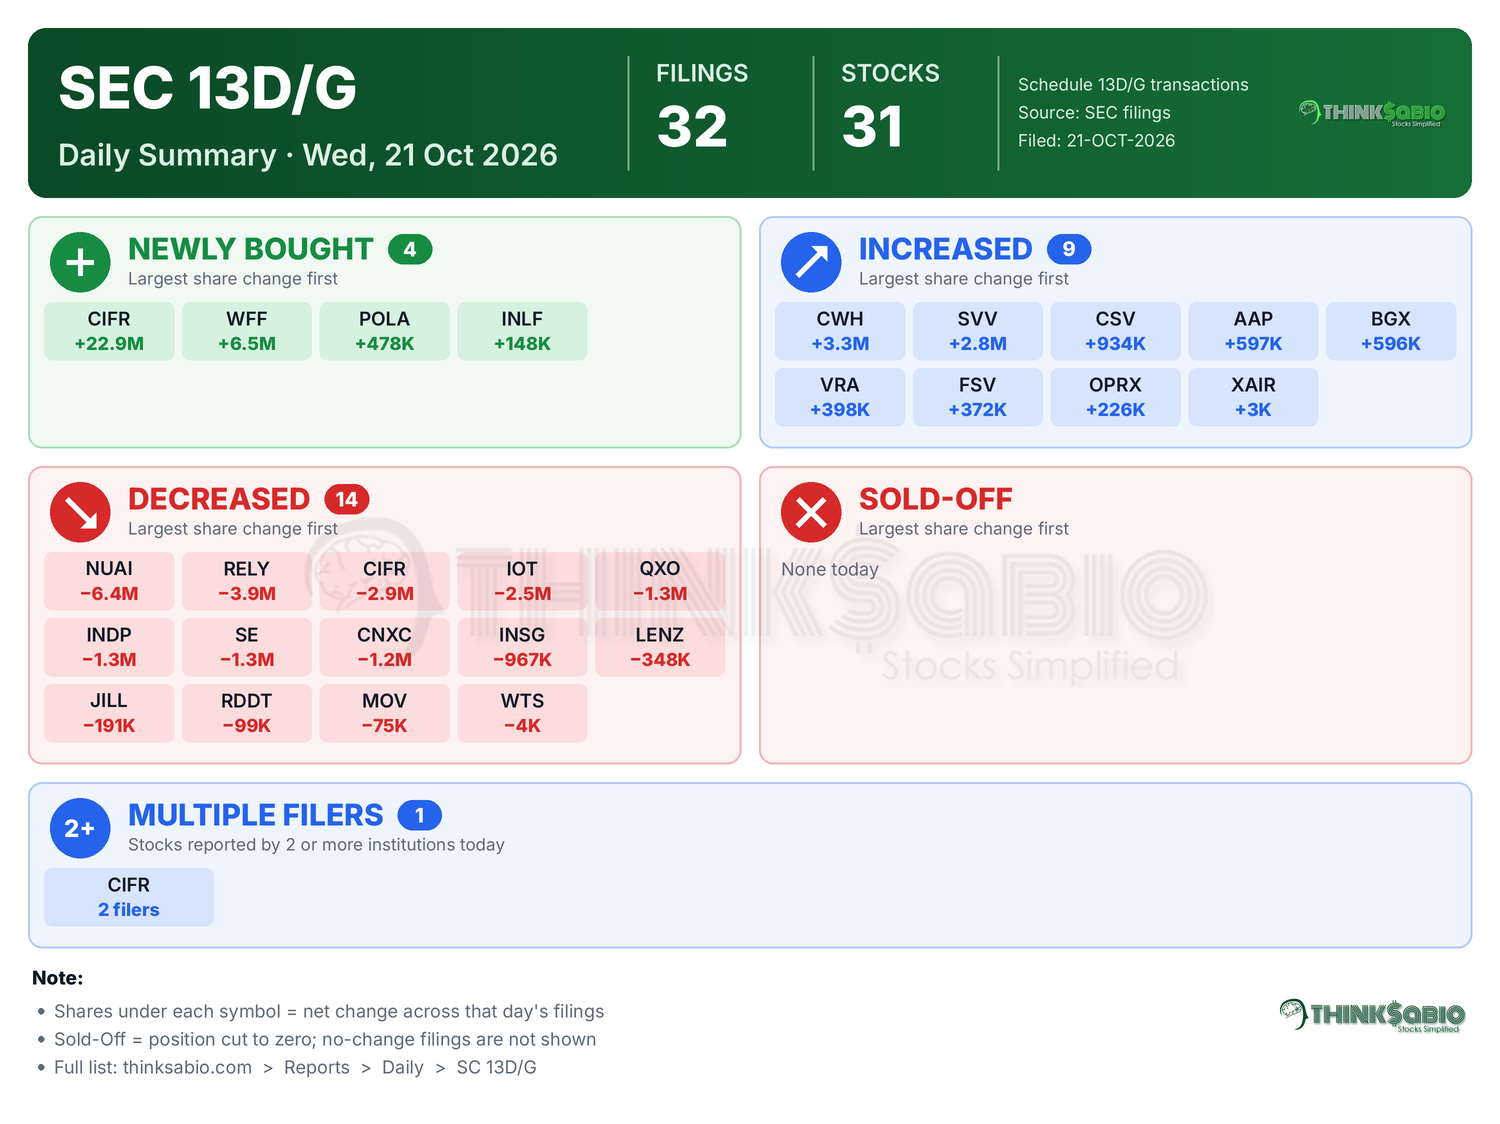Select the CSV +934K tile
This screenshot has width=1500, height=1124.
[x=1116, y=331]
